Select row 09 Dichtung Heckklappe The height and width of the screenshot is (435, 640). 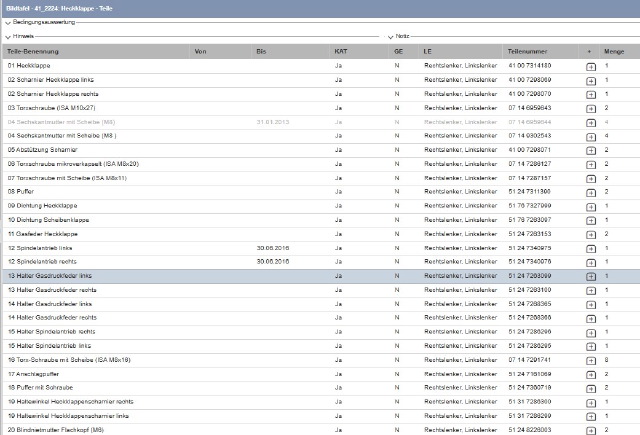click(321, 206)
